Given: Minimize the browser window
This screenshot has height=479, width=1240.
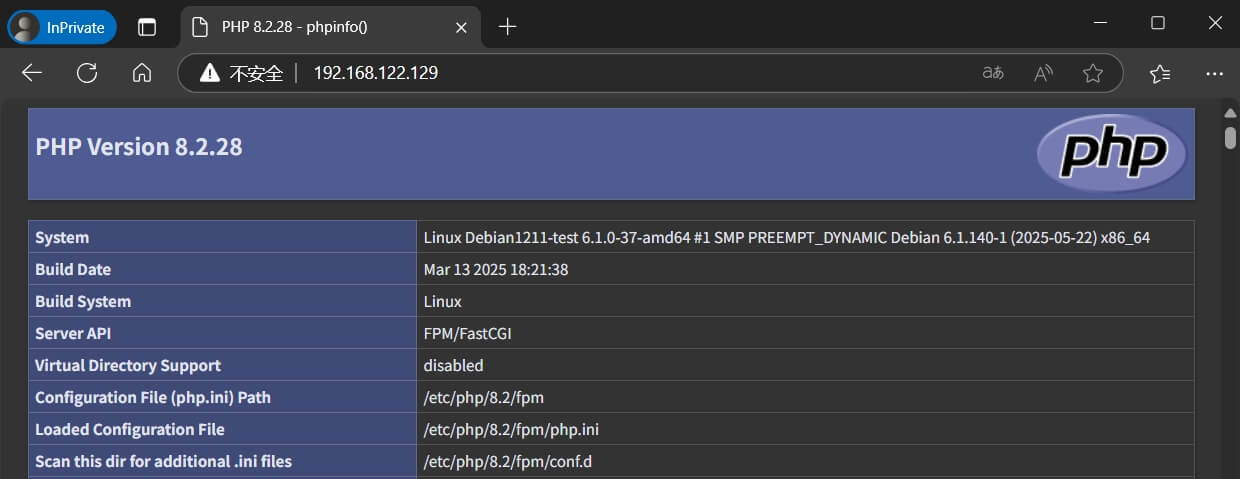Looking at the screenshot, I should click(1099, 22).
